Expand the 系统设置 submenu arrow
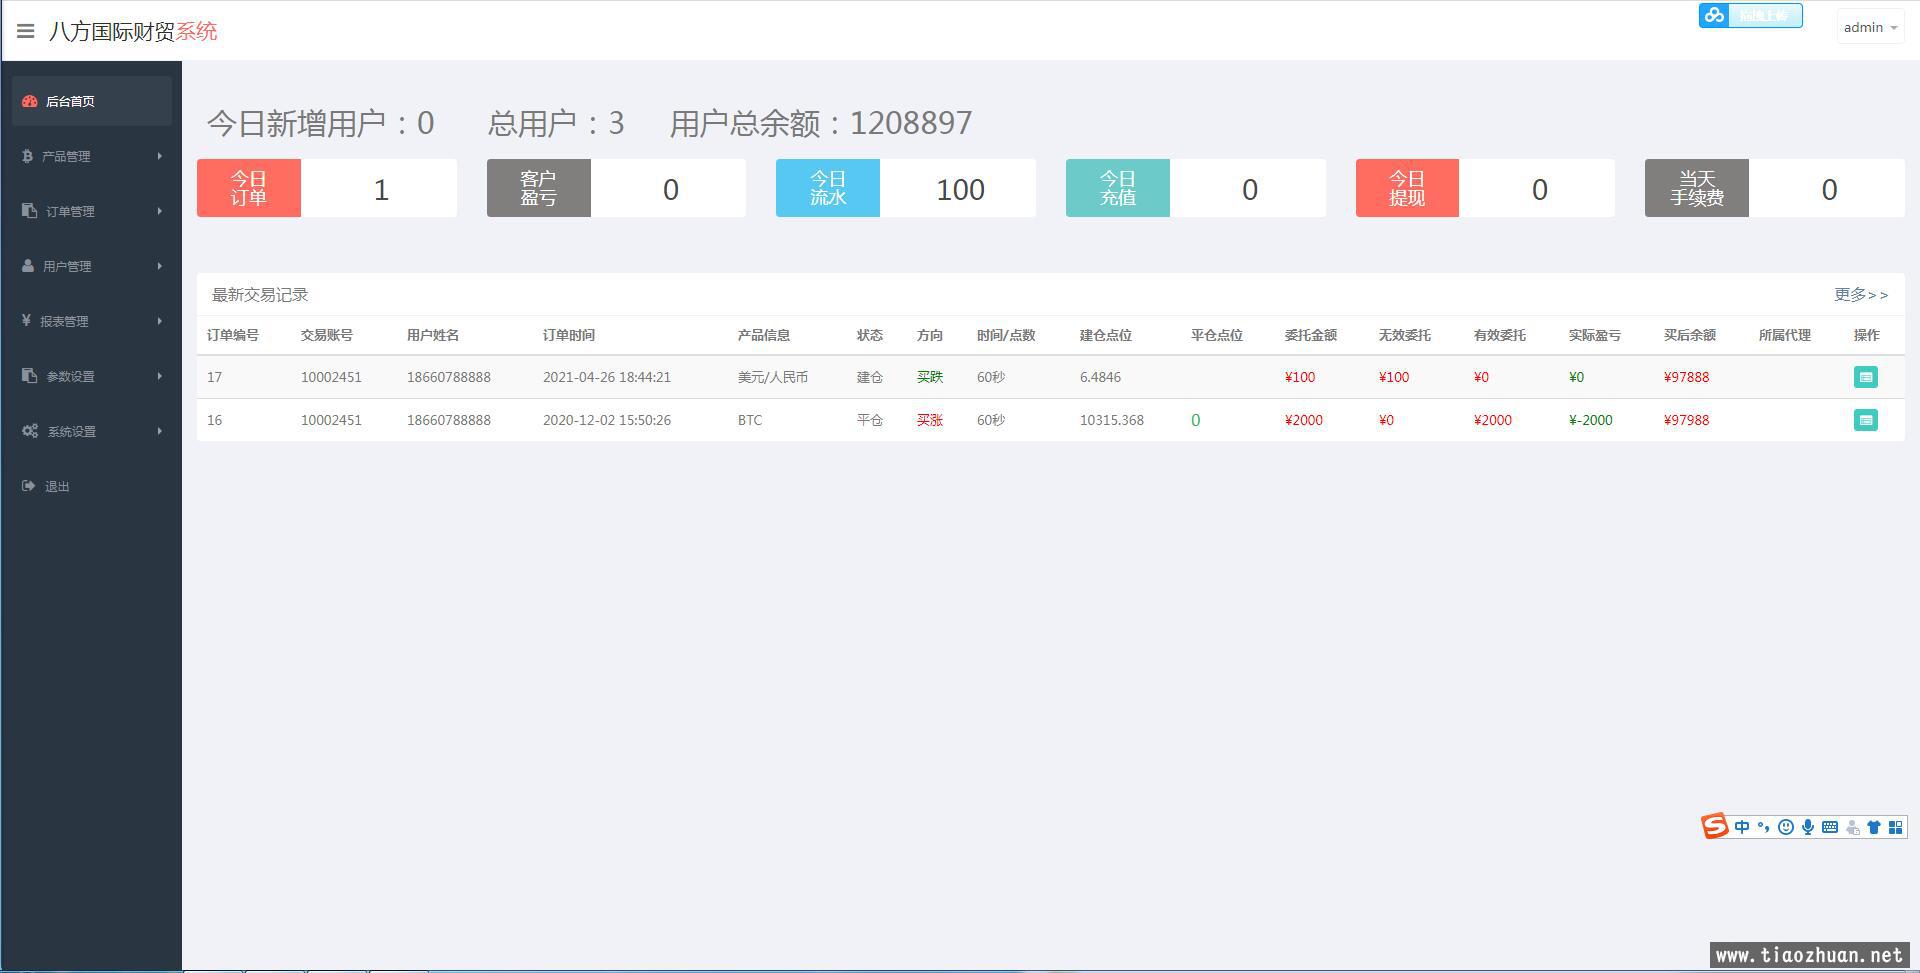 pos(159,431)
